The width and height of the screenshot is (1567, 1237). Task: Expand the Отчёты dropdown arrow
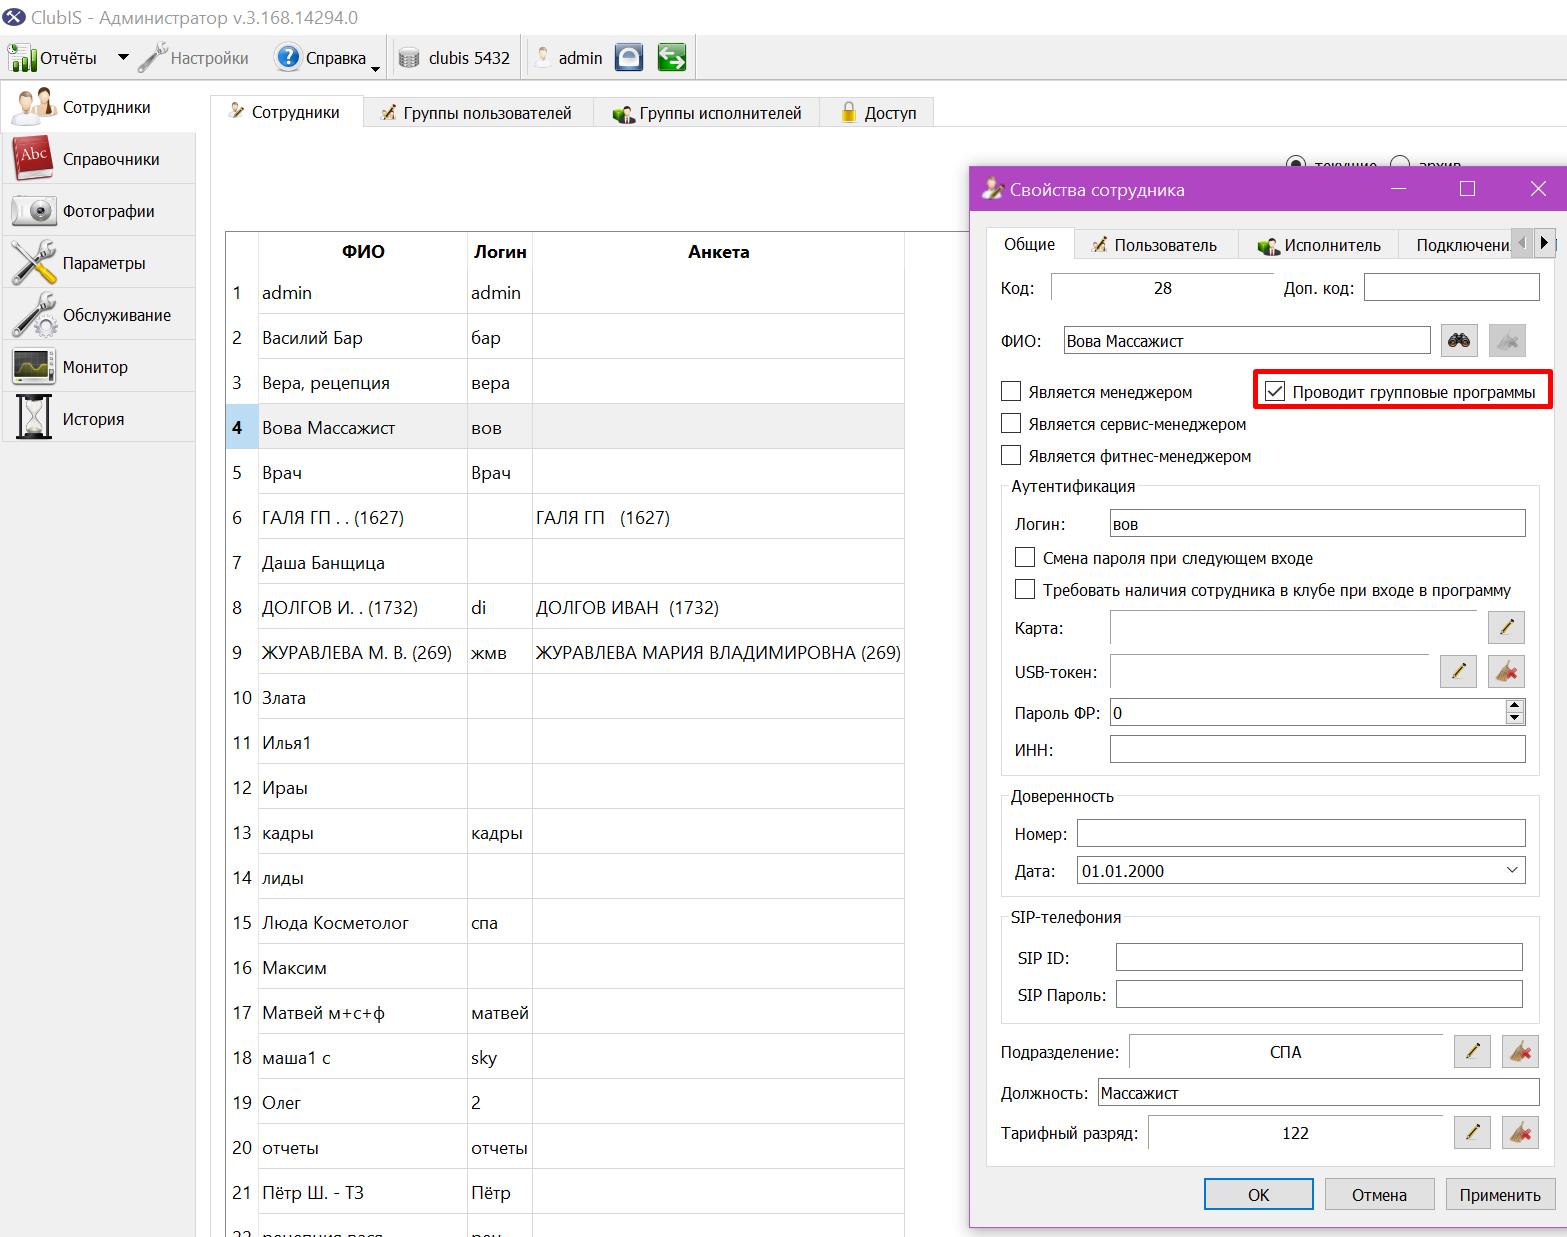[x=123, y=58]
